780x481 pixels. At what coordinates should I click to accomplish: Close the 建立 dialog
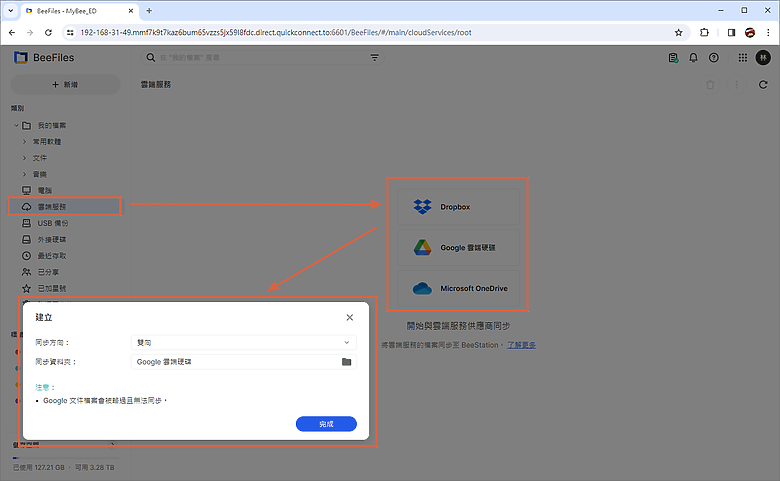350,317
